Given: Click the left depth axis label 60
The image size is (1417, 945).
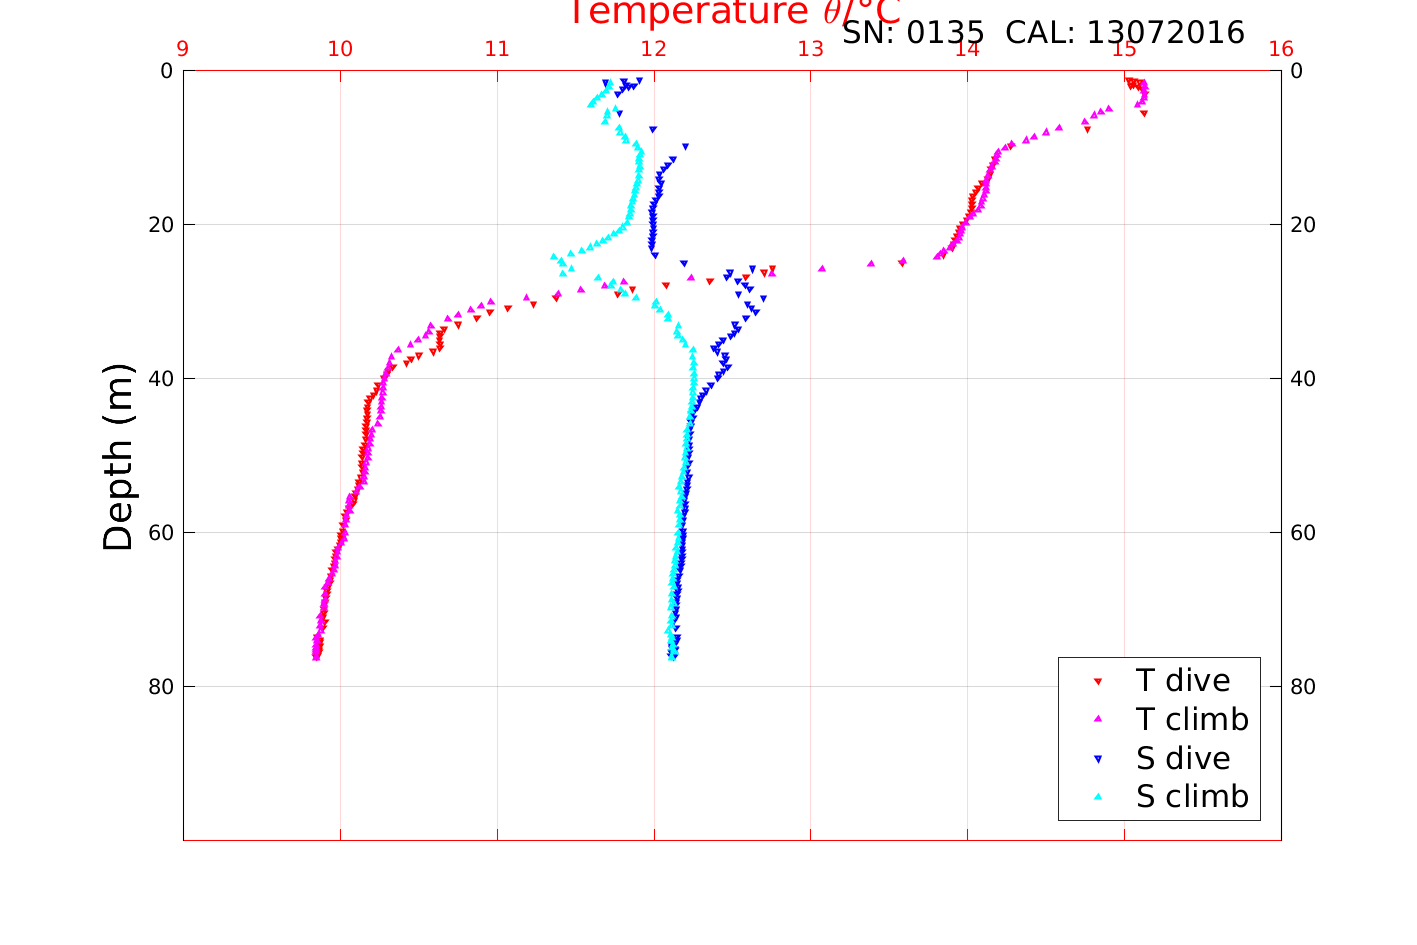Looking at the screenshot, I should [x=160, y=532].
